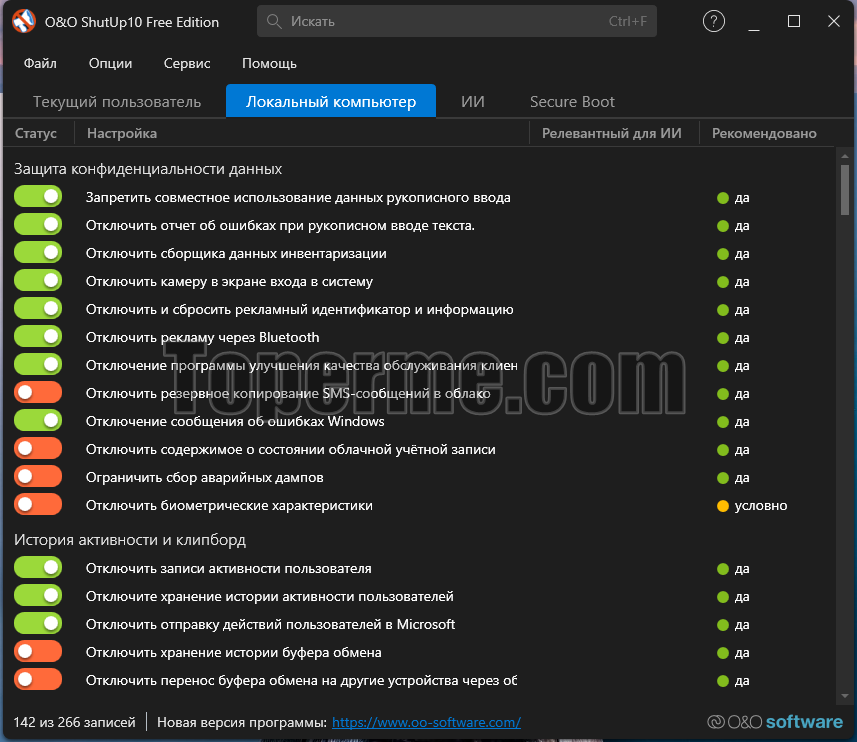This screenshot has height=742, width=857.
Task: Sort by the Статус column header
Action: pos(36,133)
